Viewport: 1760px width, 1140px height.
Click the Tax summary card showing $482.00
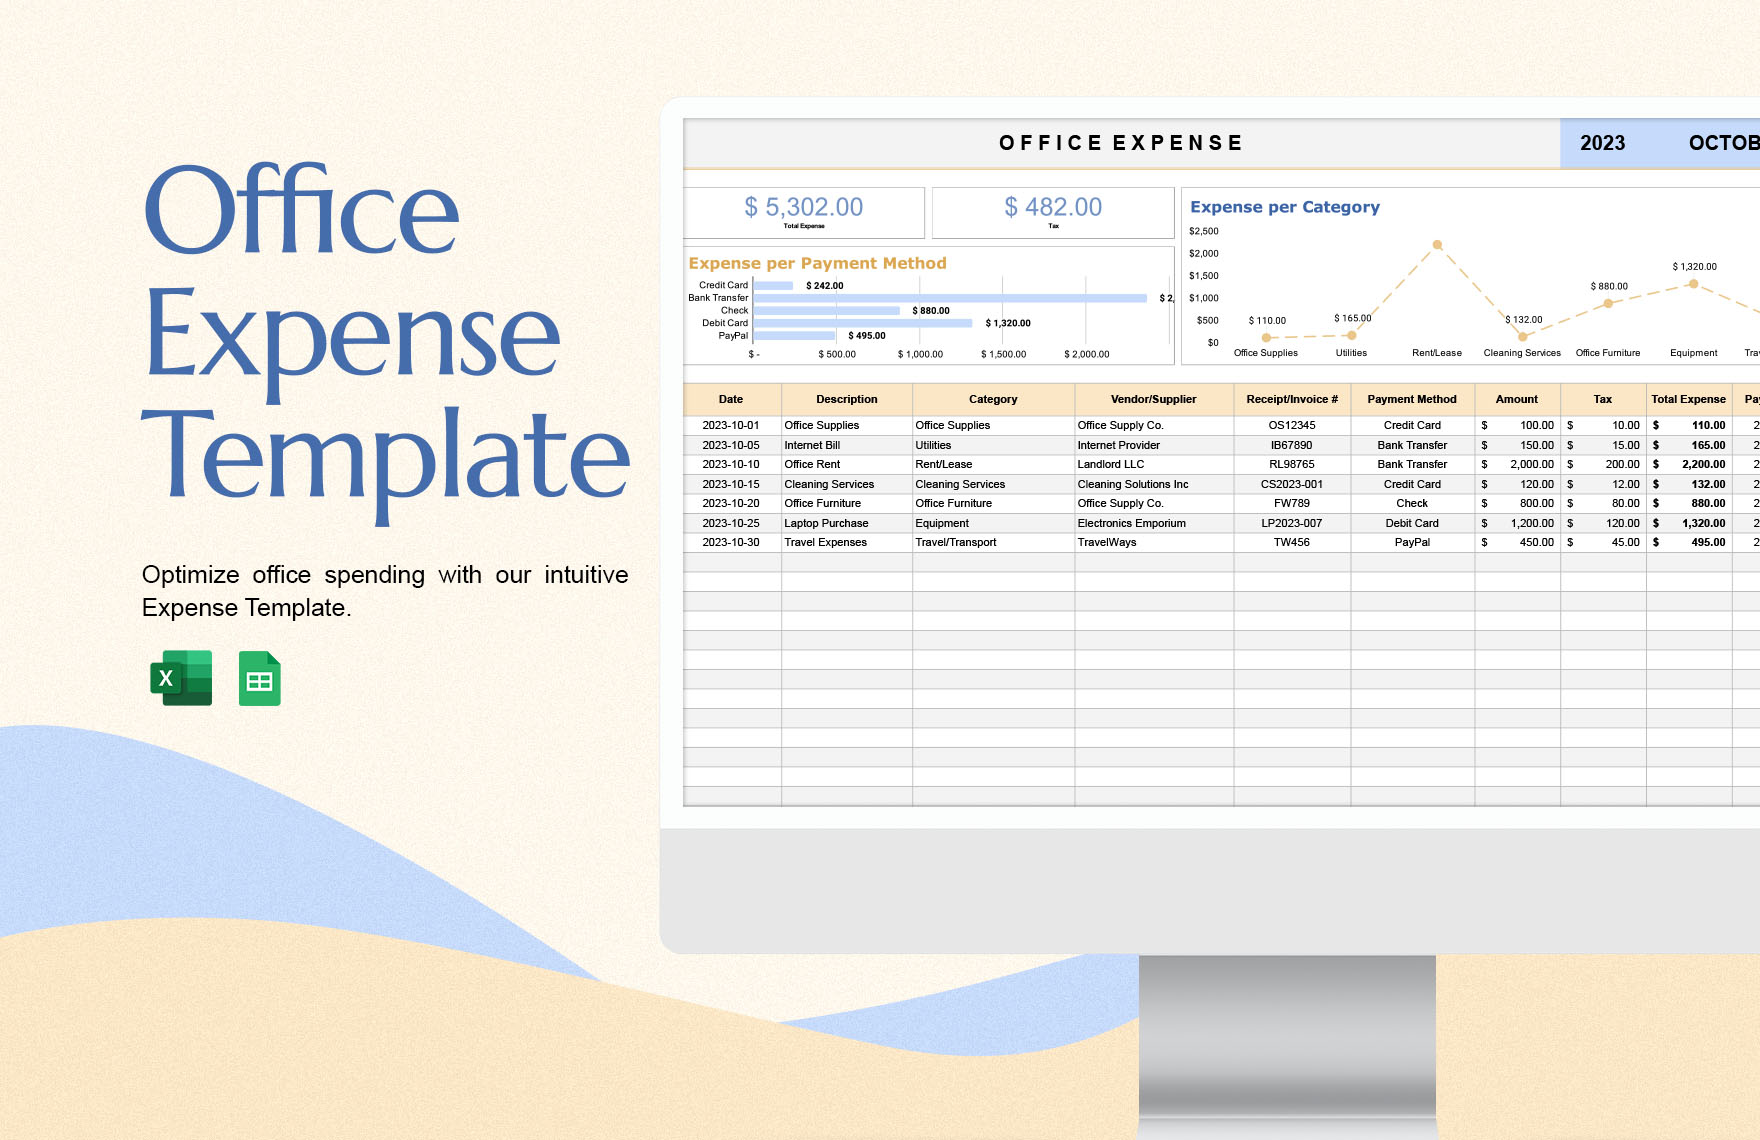tap(1052, 211)
